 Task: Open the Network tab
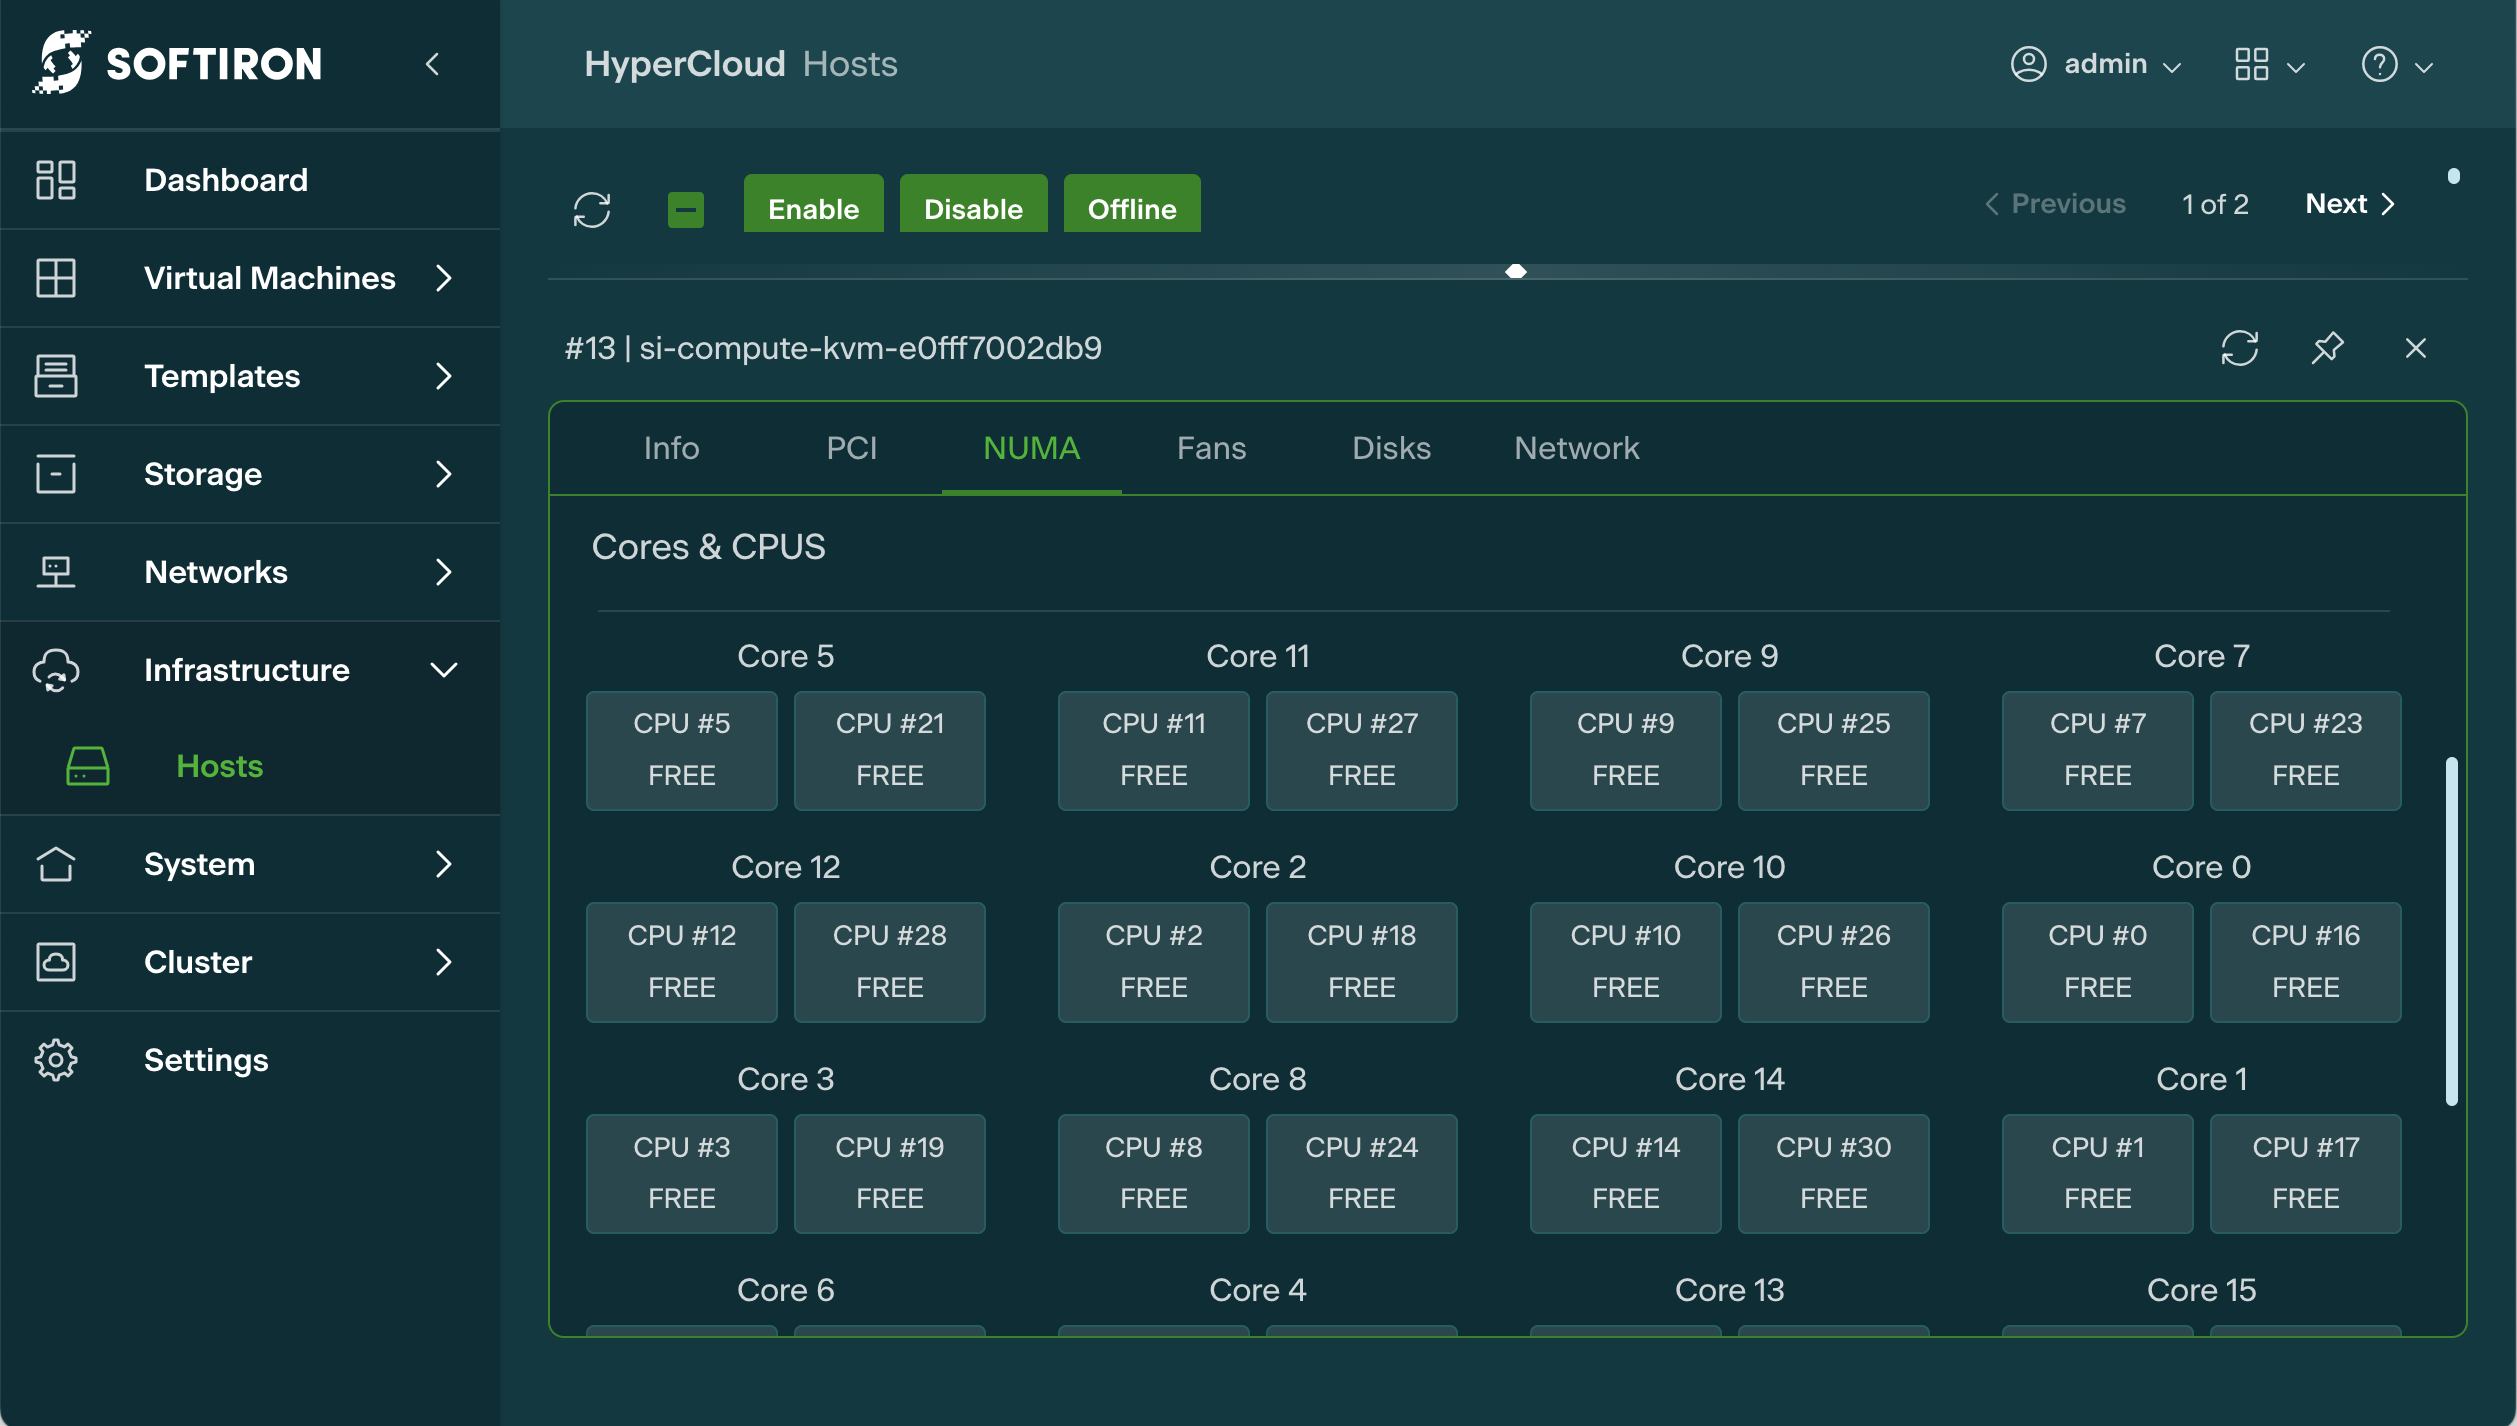(1576, 448)
